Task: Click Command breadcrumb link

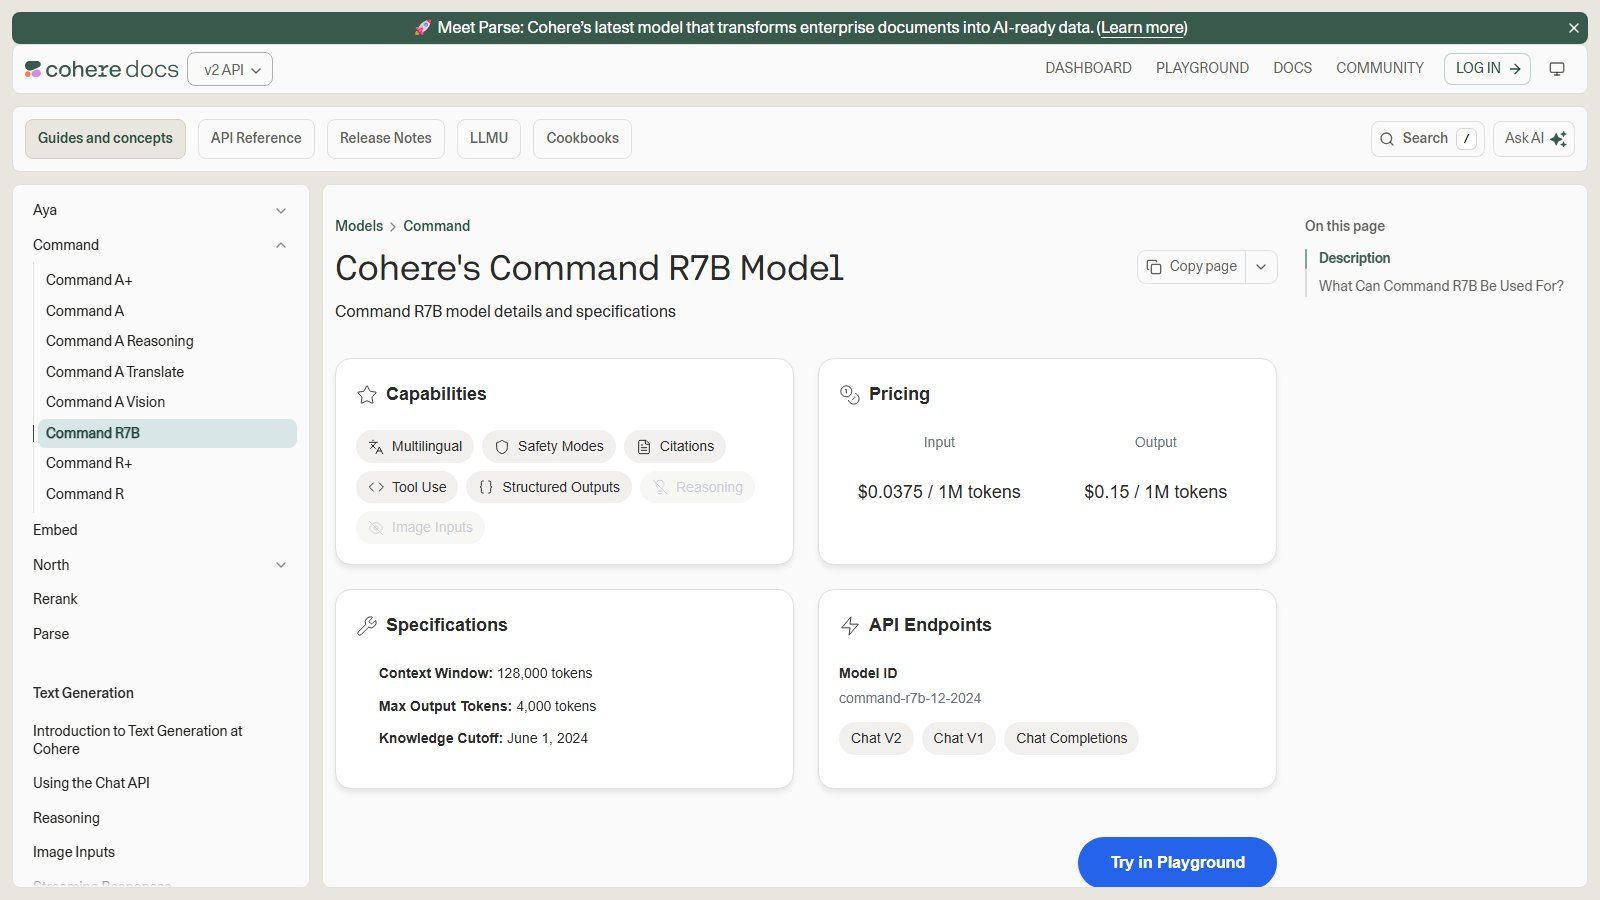Action: [x=436, y=226]
